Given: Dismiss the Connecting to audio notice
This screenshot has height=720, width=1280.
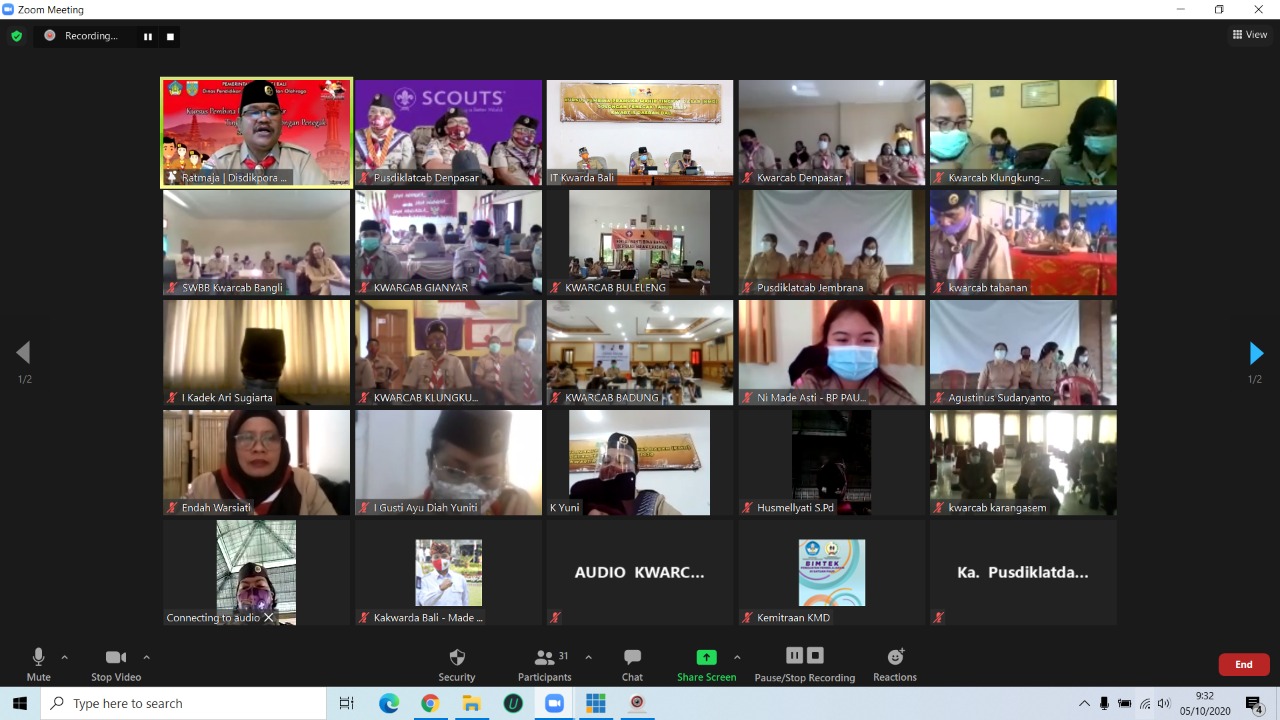Looking at the screenshot, I should coord(268,618).
